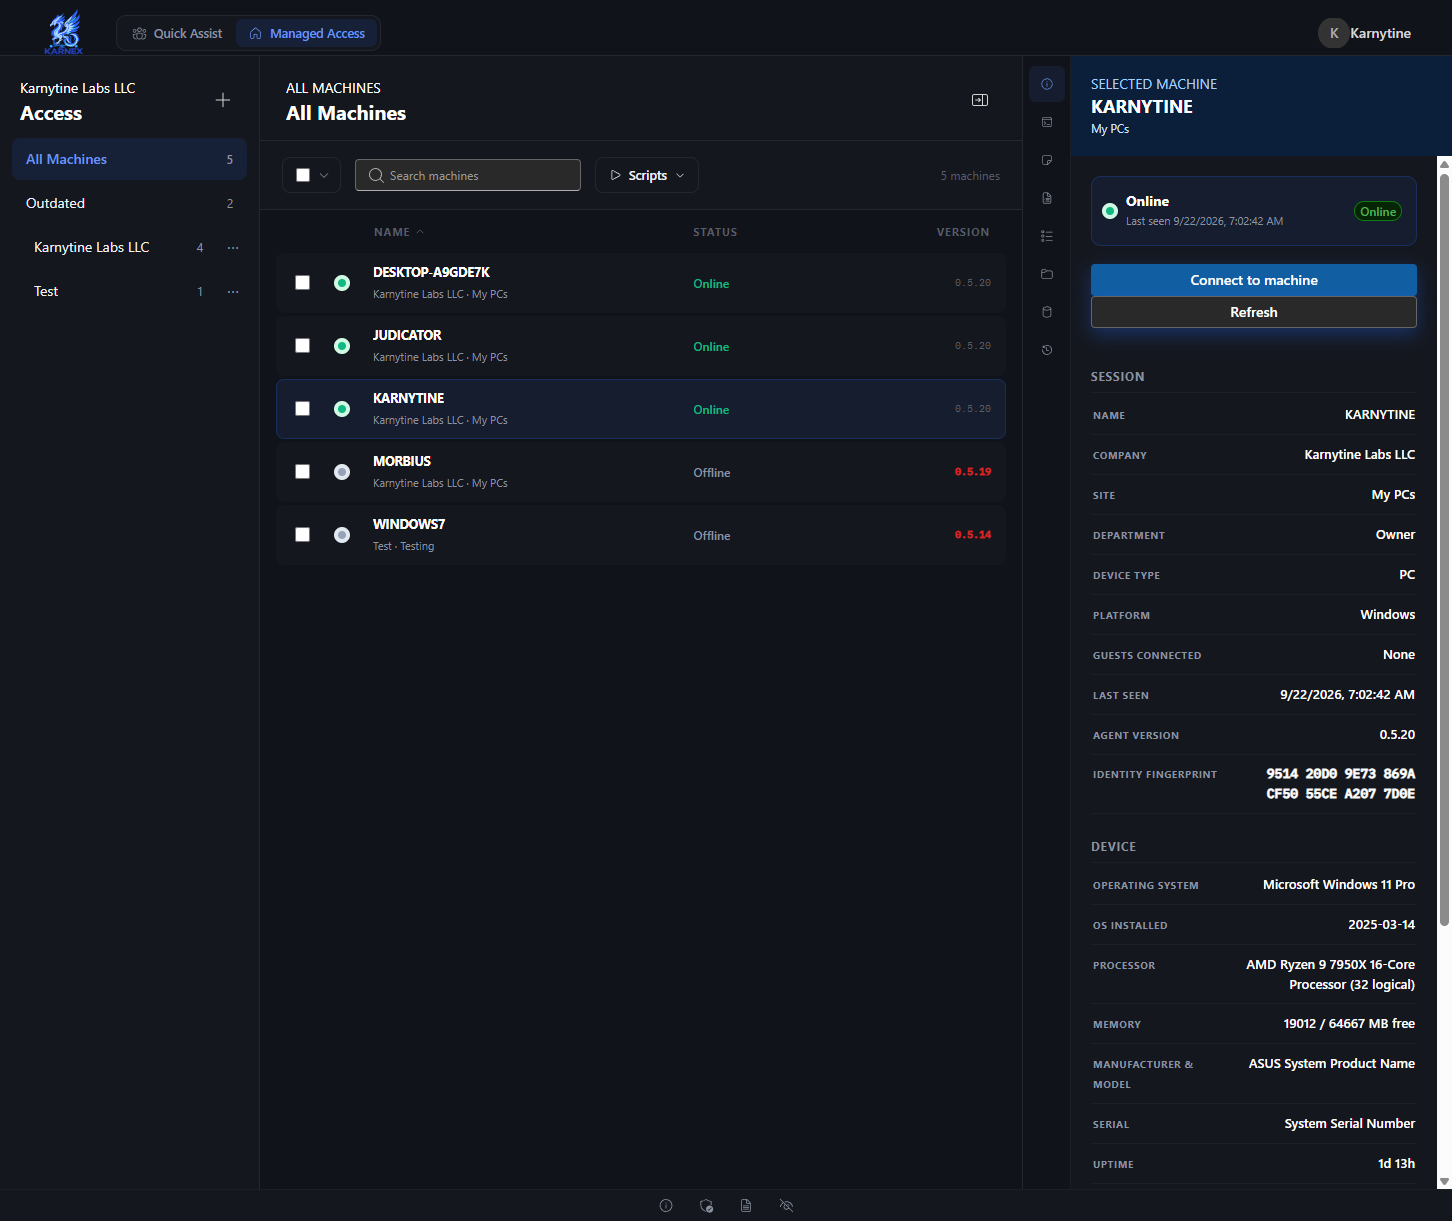Click the STATUS column header
This screenshot has width=1452, height=1221.
[x=715, y=232]
